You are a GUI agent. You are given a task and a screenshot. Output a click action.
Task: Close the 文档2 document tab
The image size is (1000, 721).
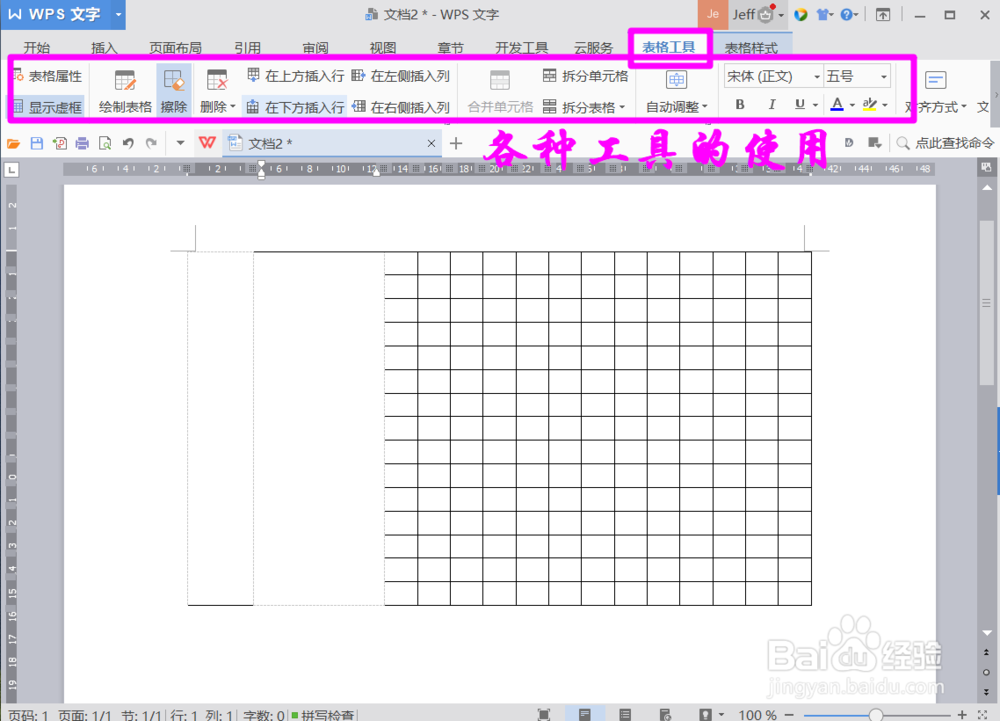(431, 143)
